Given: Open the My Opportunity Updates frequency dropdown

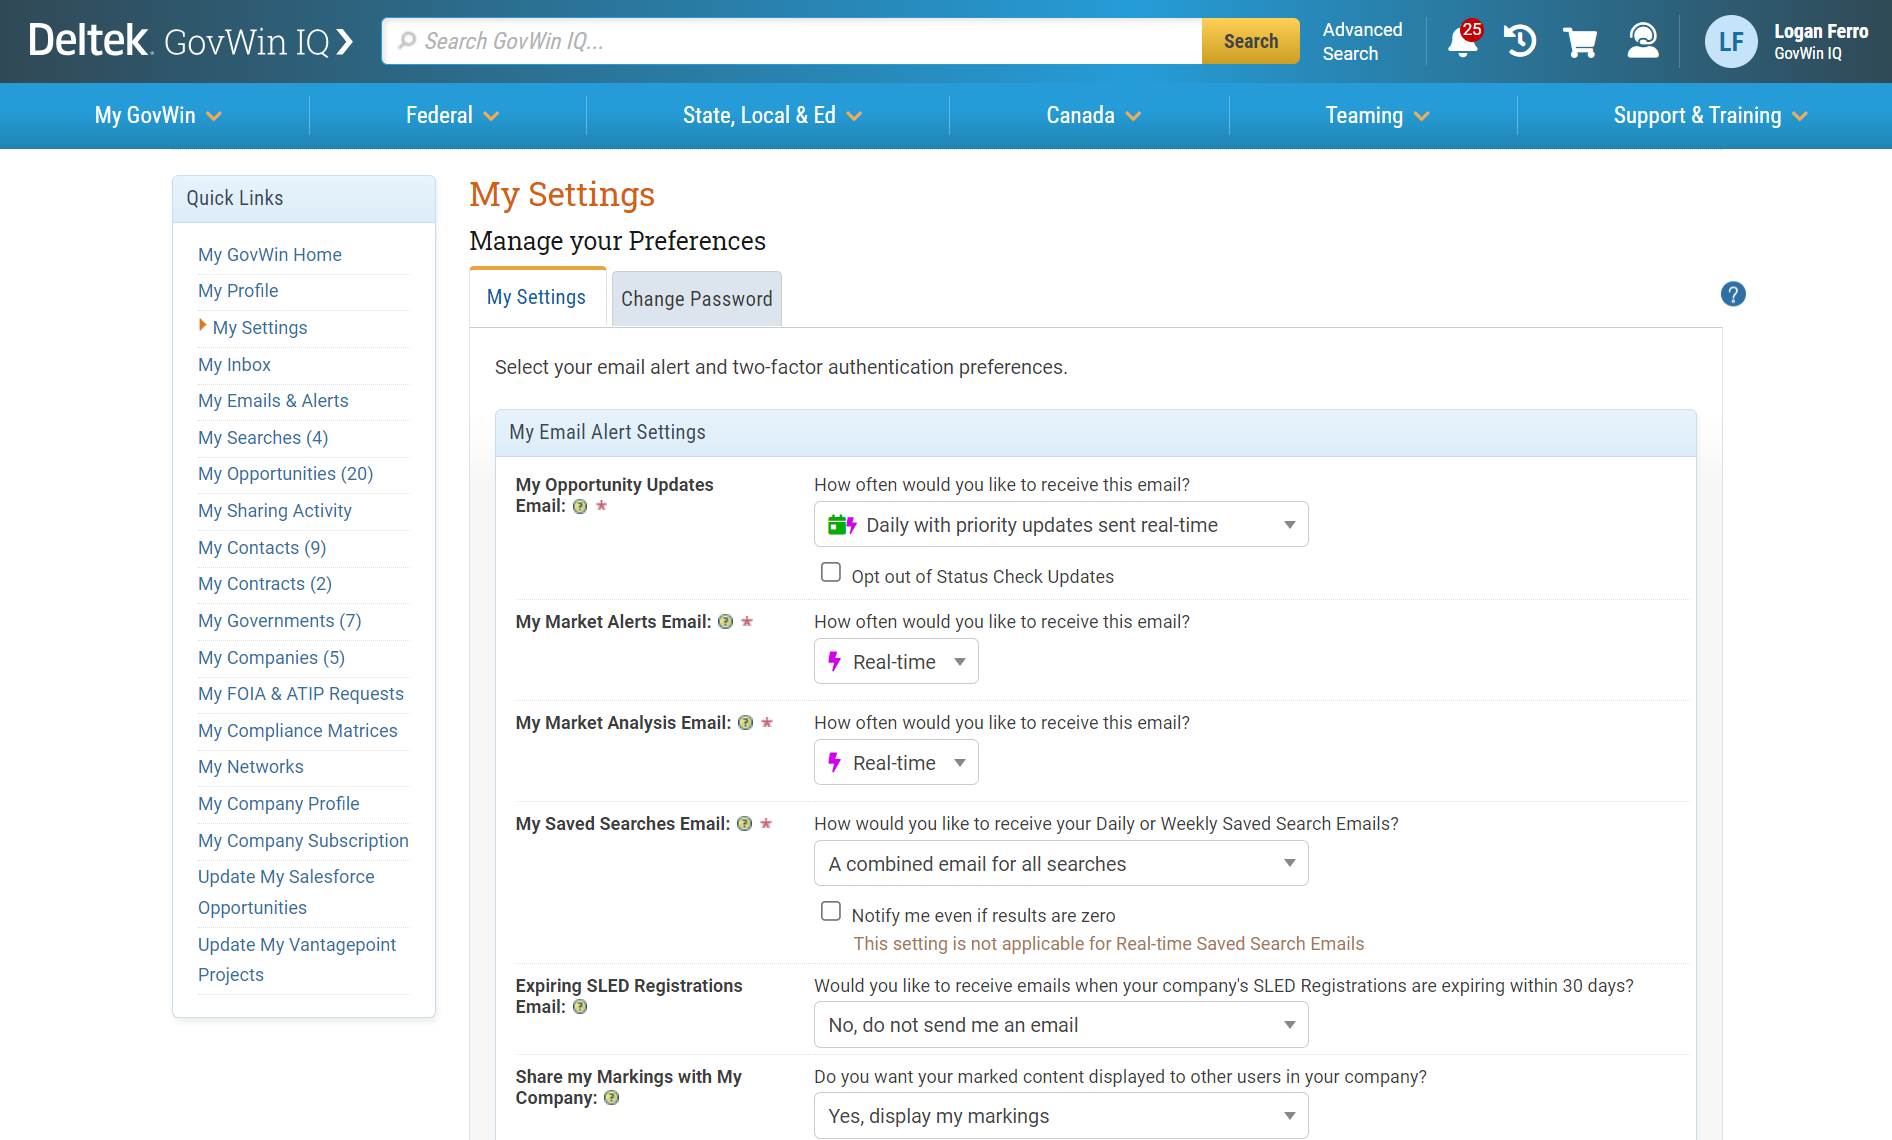Looking at the screenshot, I should (x=1060, y=524).
